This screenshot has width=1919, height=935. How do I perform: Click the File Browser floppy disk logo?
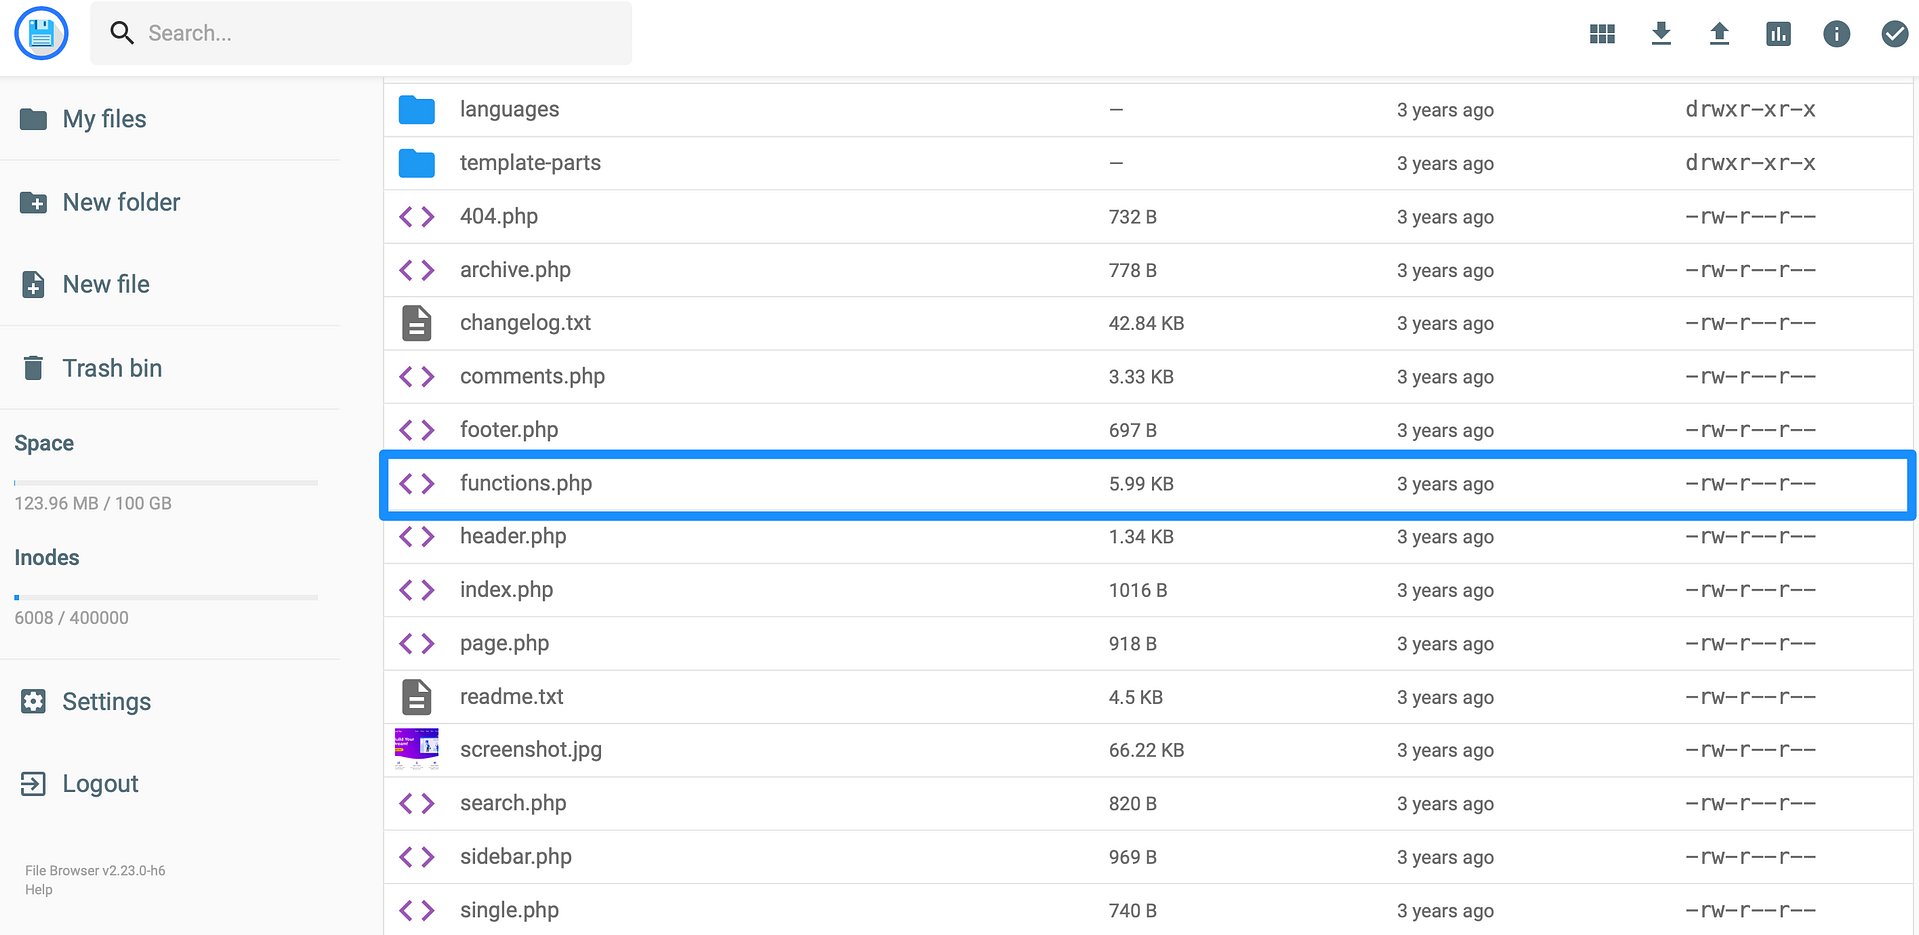coord(41,33)
